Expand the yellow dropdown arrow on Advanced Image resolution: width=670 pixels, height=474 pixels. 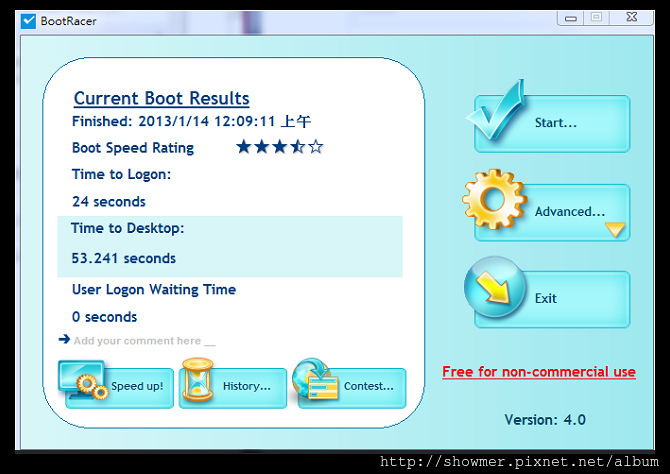tap(615, 229)
